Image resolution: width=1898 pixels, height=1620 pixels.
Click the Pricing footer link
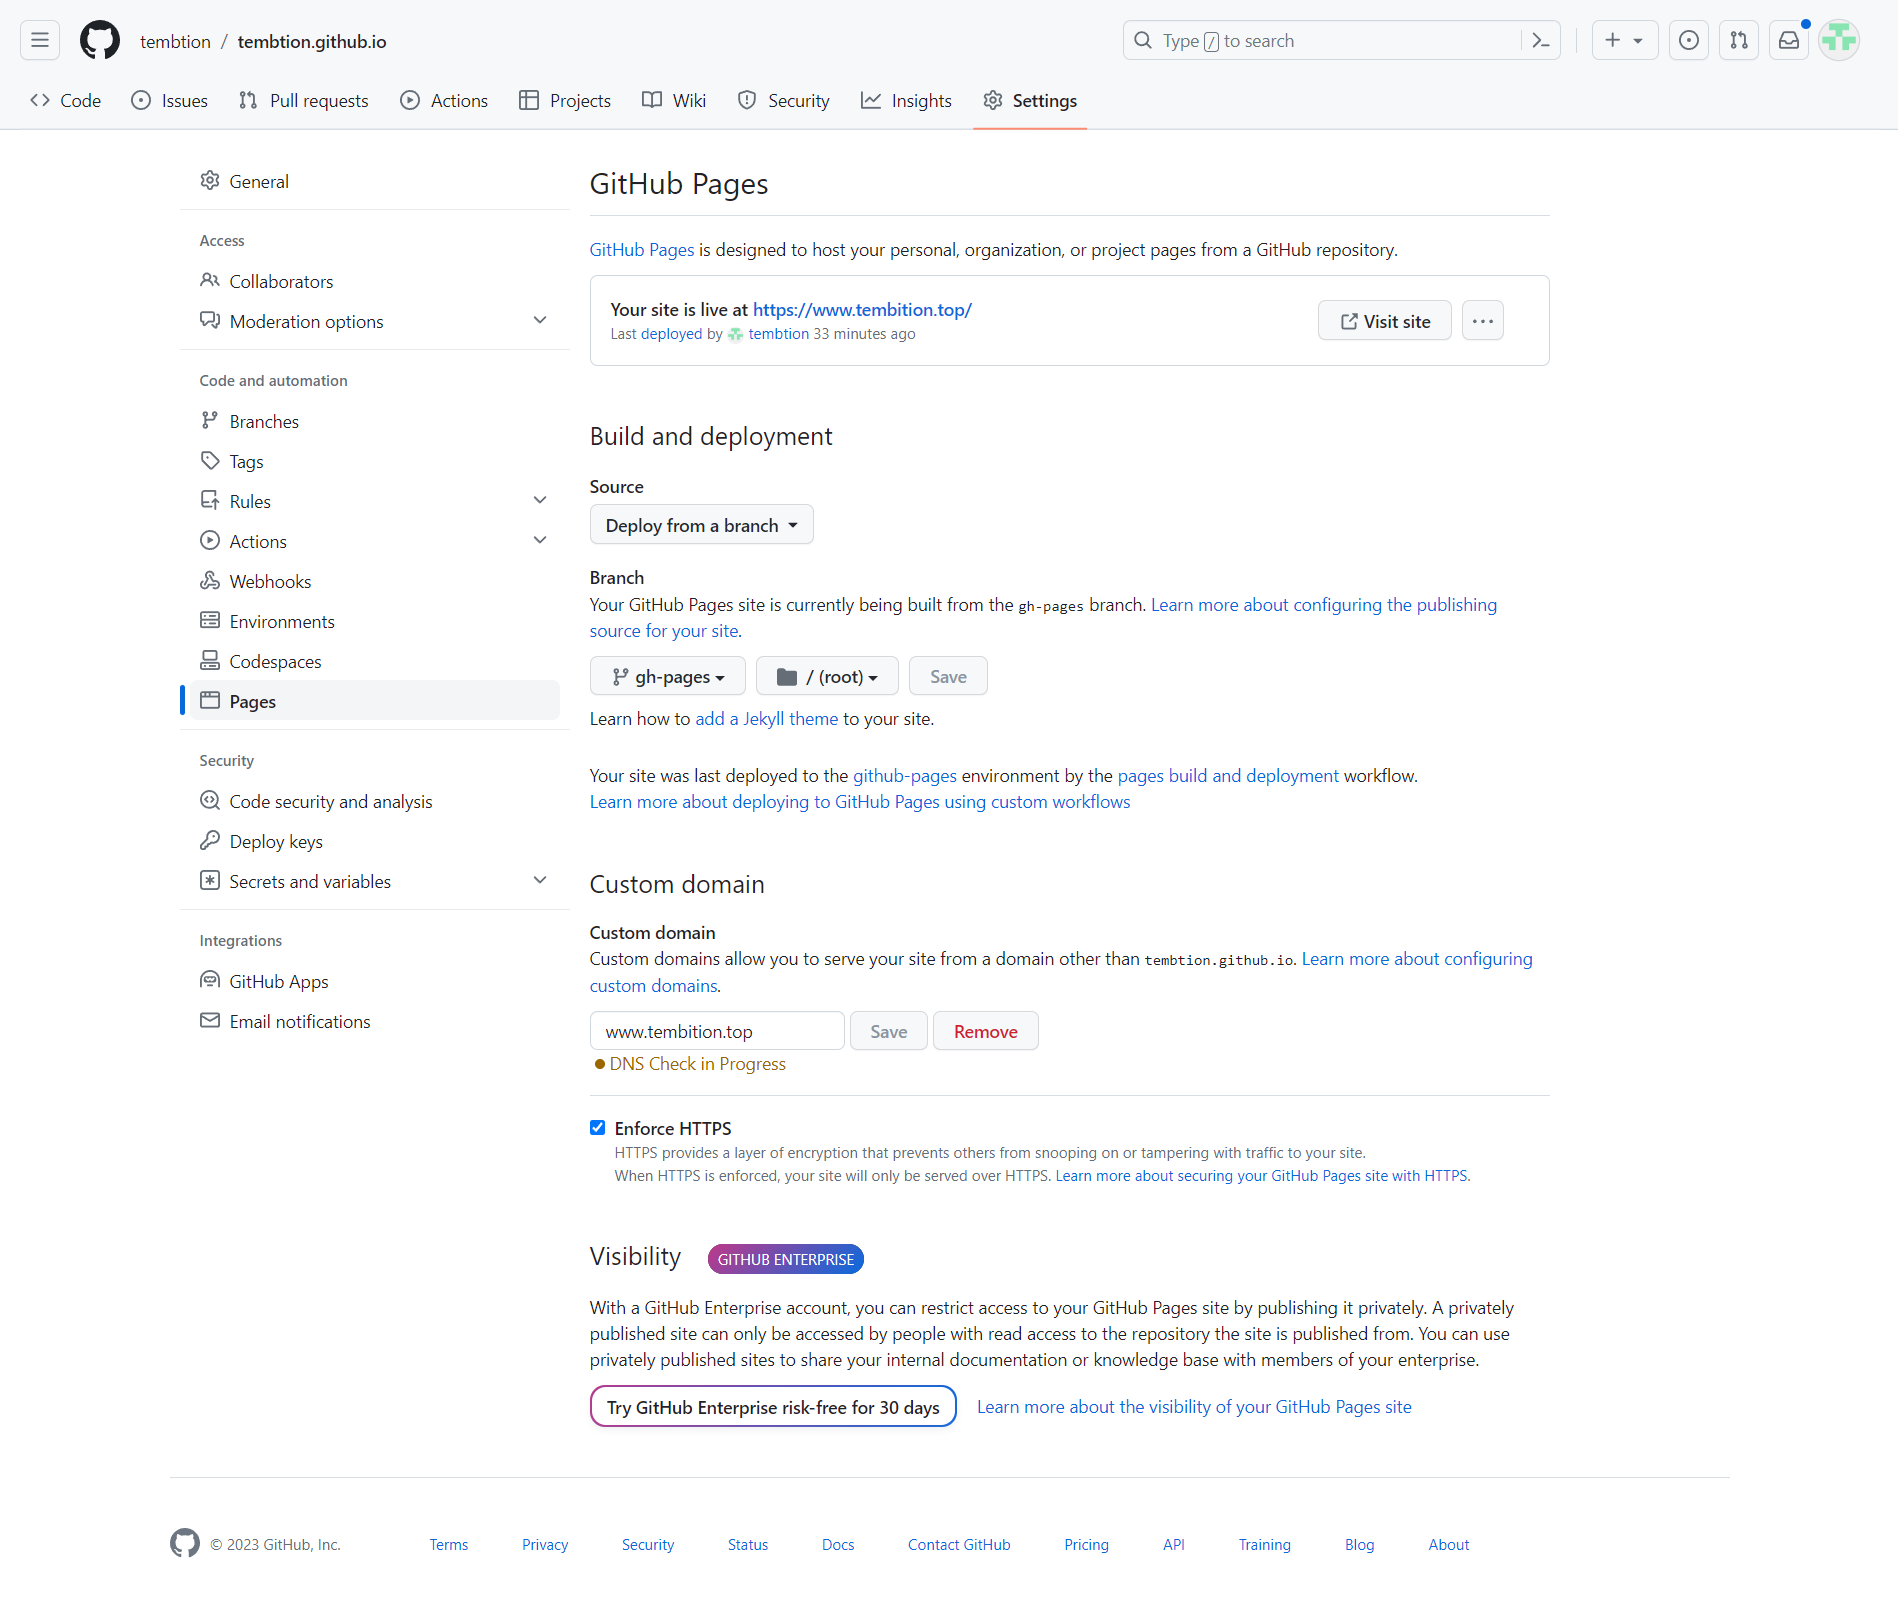[1087, 1545]
